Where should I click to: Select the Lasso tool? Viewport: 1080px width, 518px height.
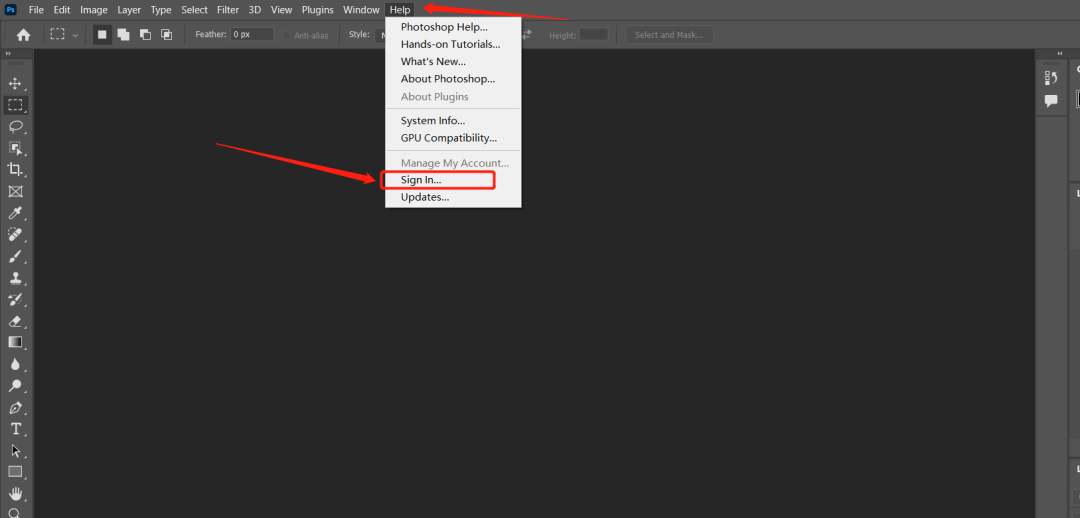tap(15, 126)
